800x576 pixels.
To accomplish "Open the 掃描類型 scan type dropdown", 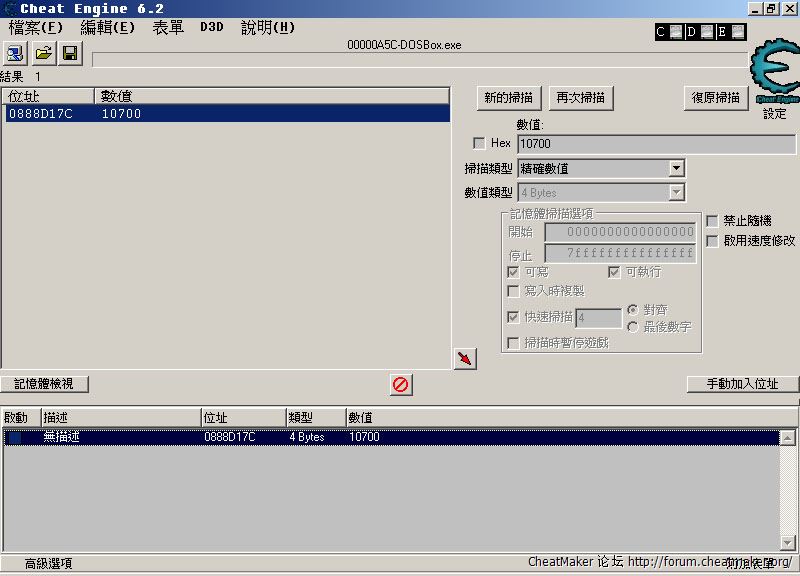I will [x=676, y=169].
